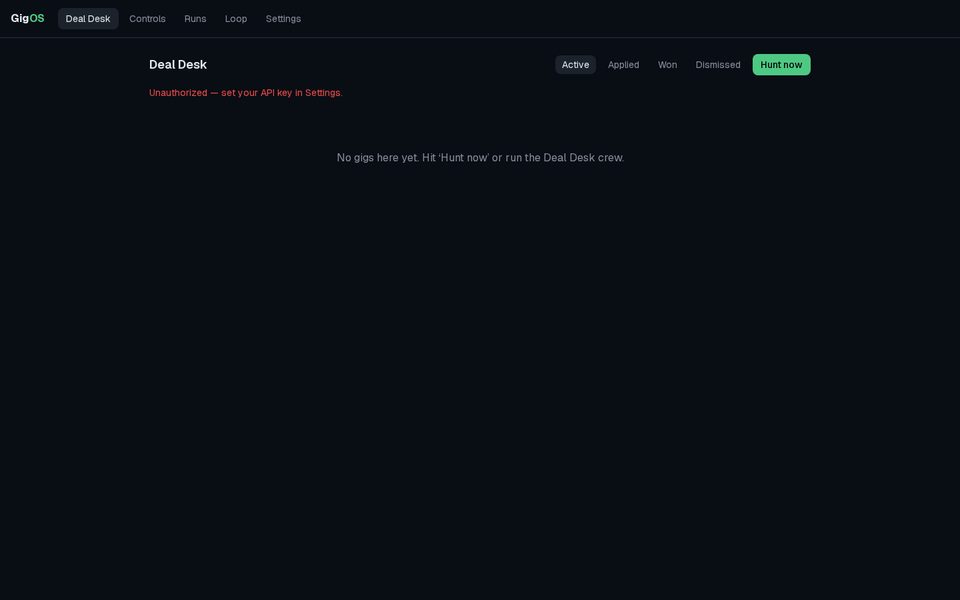Screen dimensions: 960x600
Task: Click the GigOS logo
Action: (28, 18)
